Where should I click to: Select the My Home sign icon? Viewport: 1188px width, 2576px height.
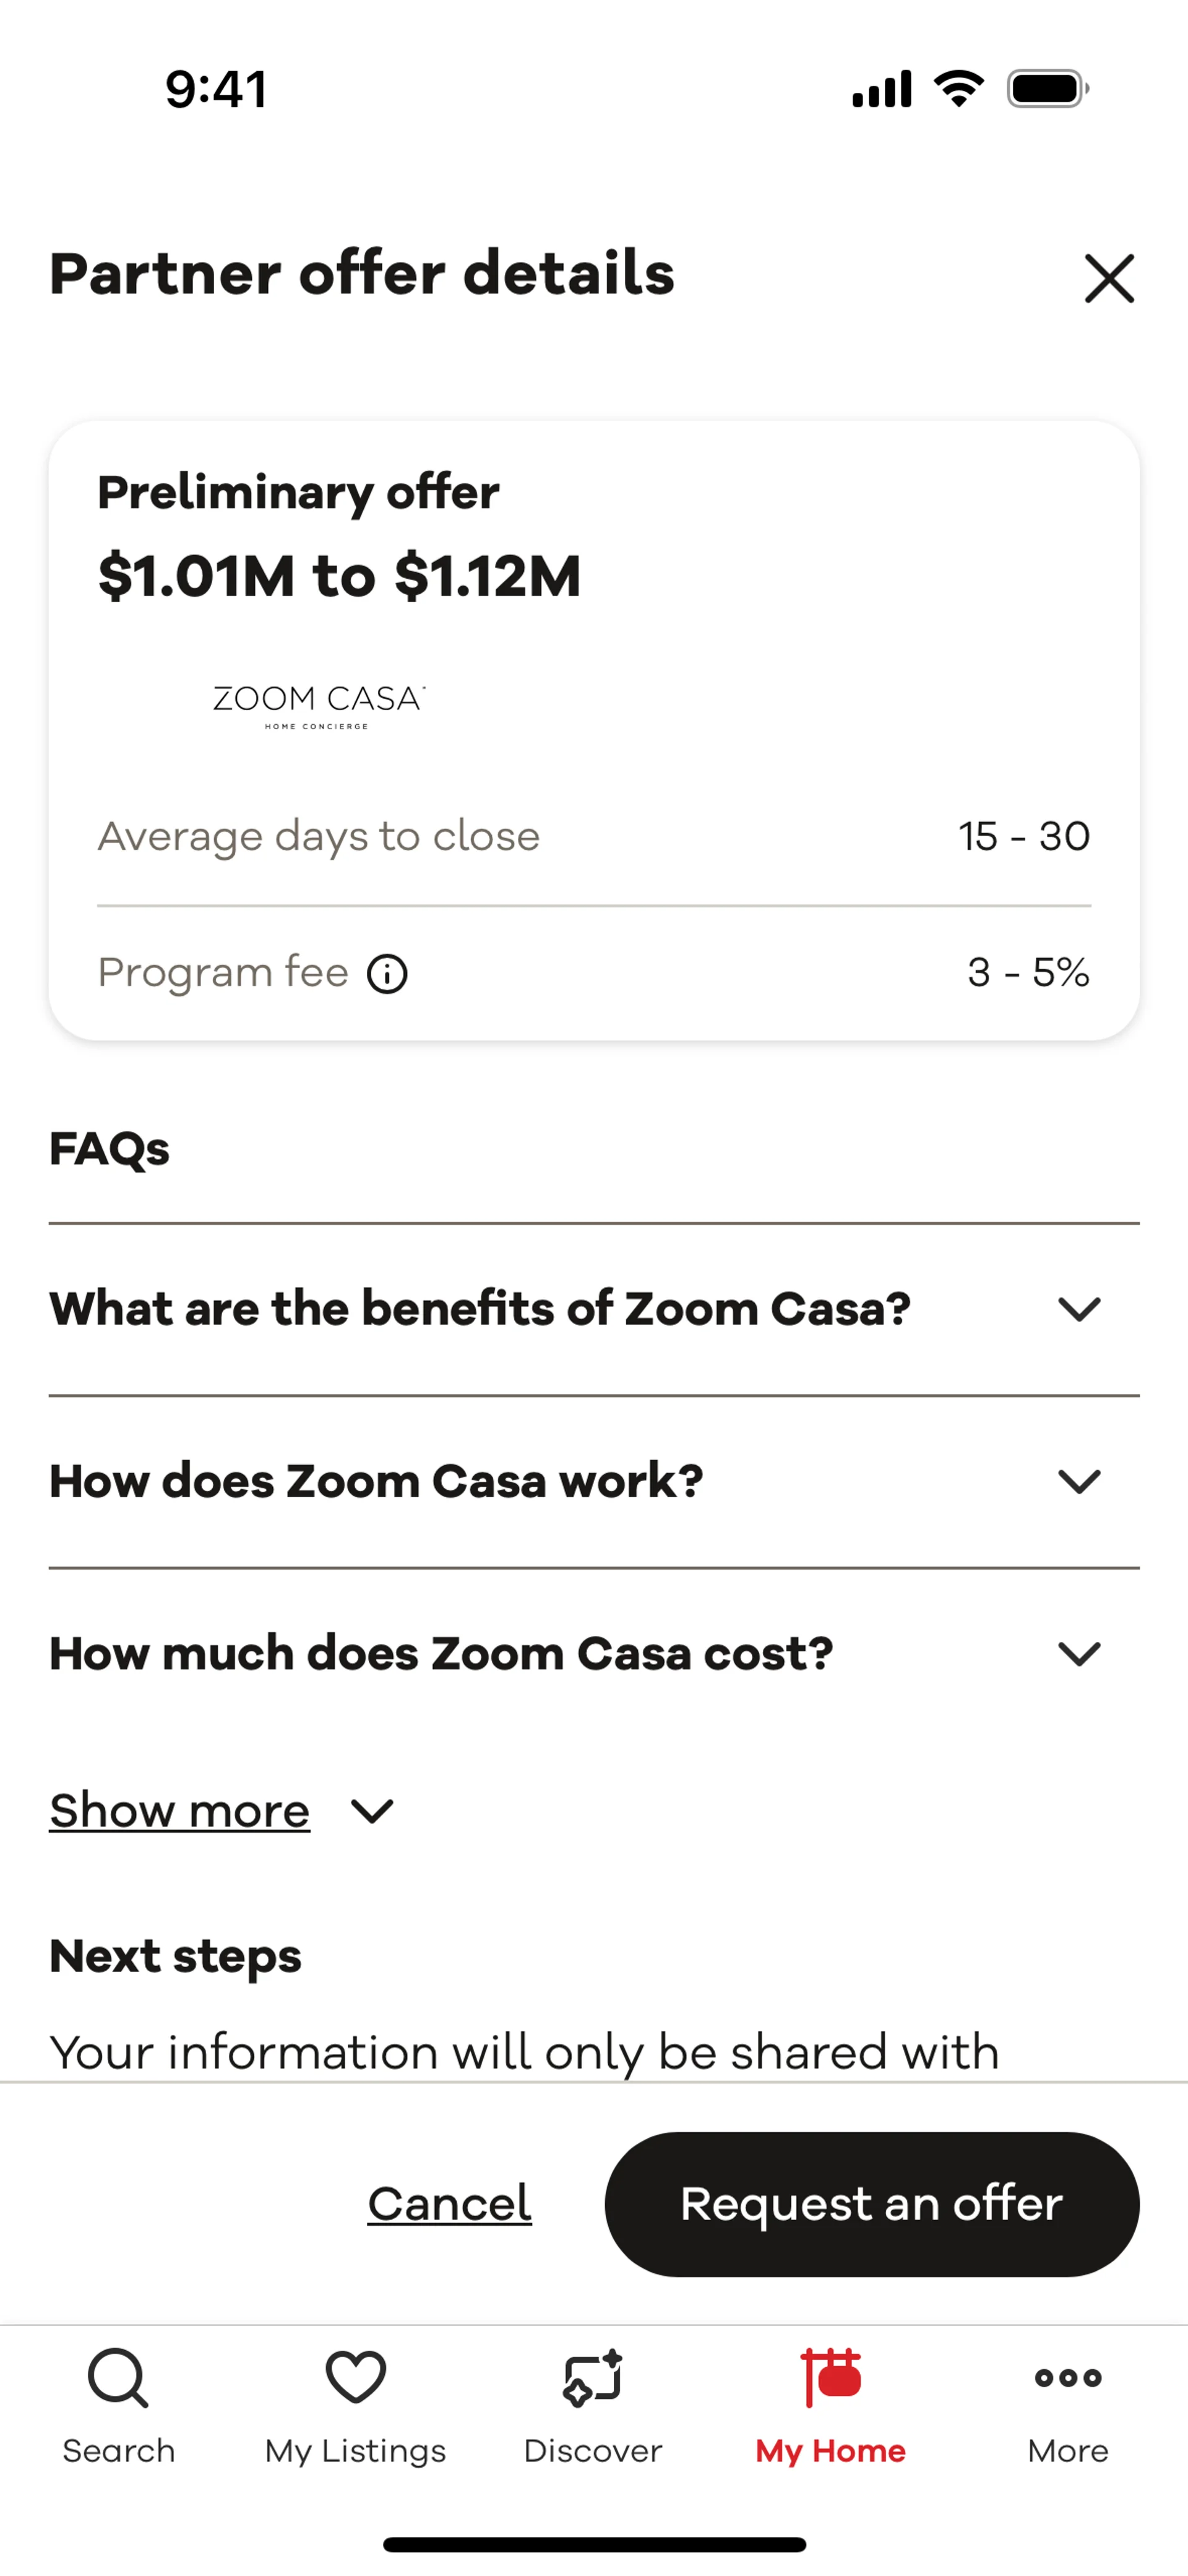(830, 2377)
